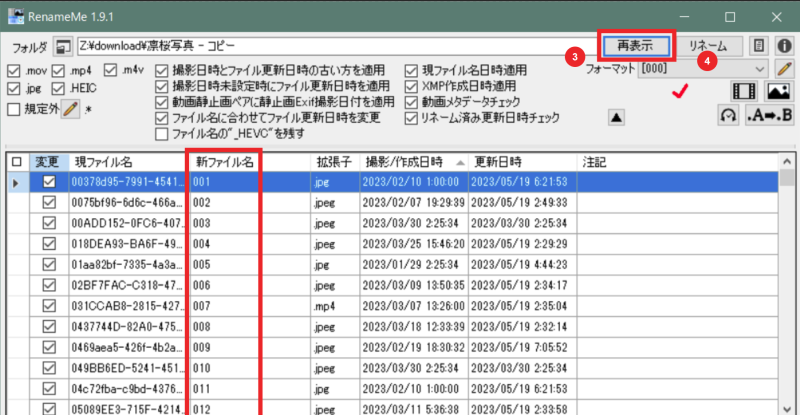
Task: Sort by 拡張子 column header
Action: tap(335, 162)
